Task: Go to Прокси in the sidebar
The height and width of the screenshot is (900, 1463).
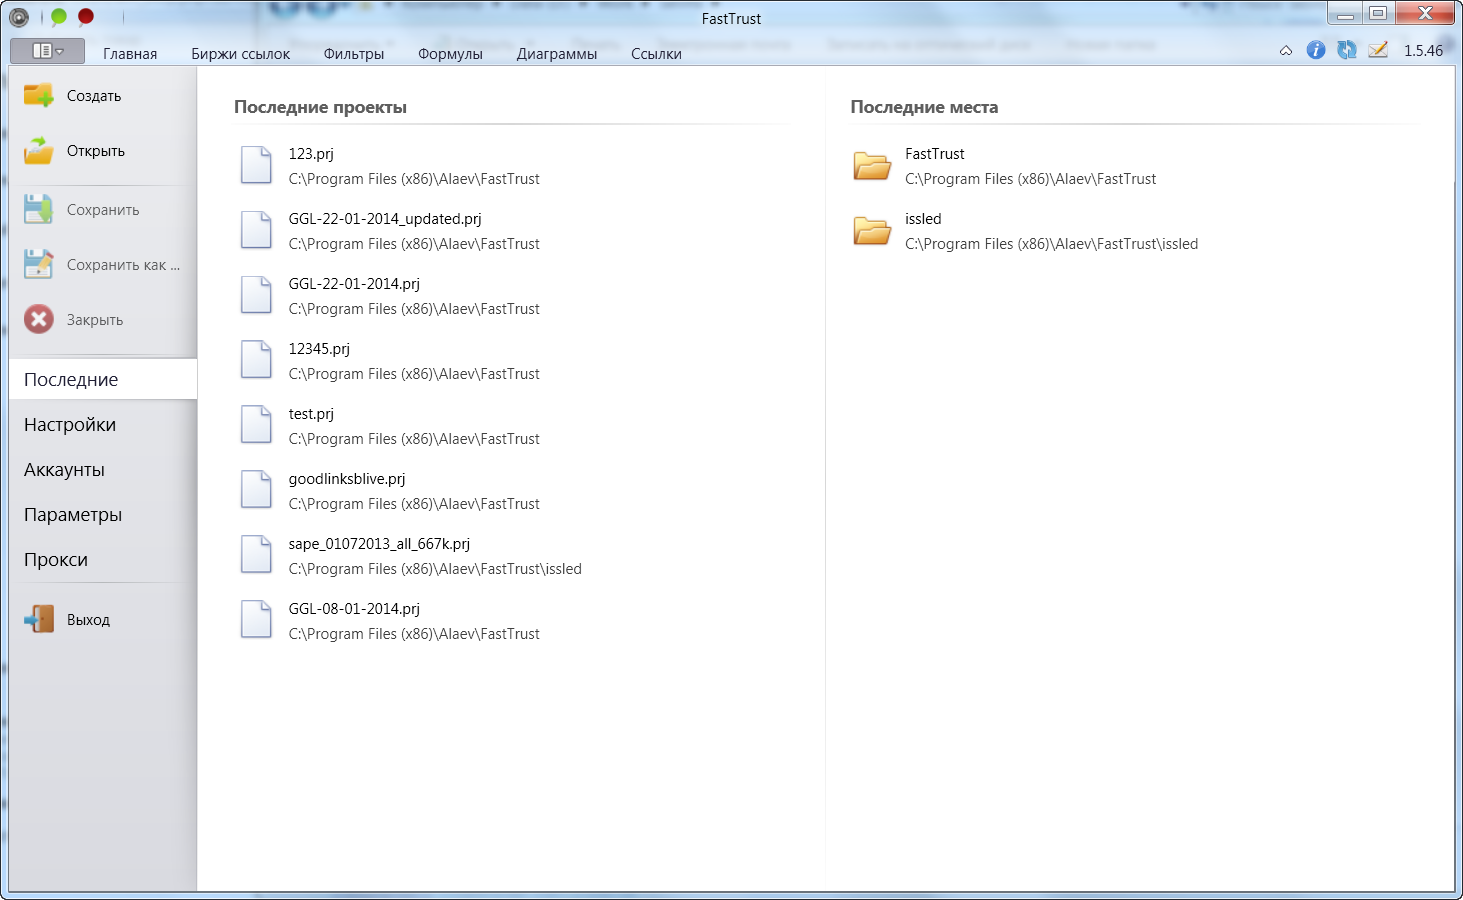Action: (56, 560)
